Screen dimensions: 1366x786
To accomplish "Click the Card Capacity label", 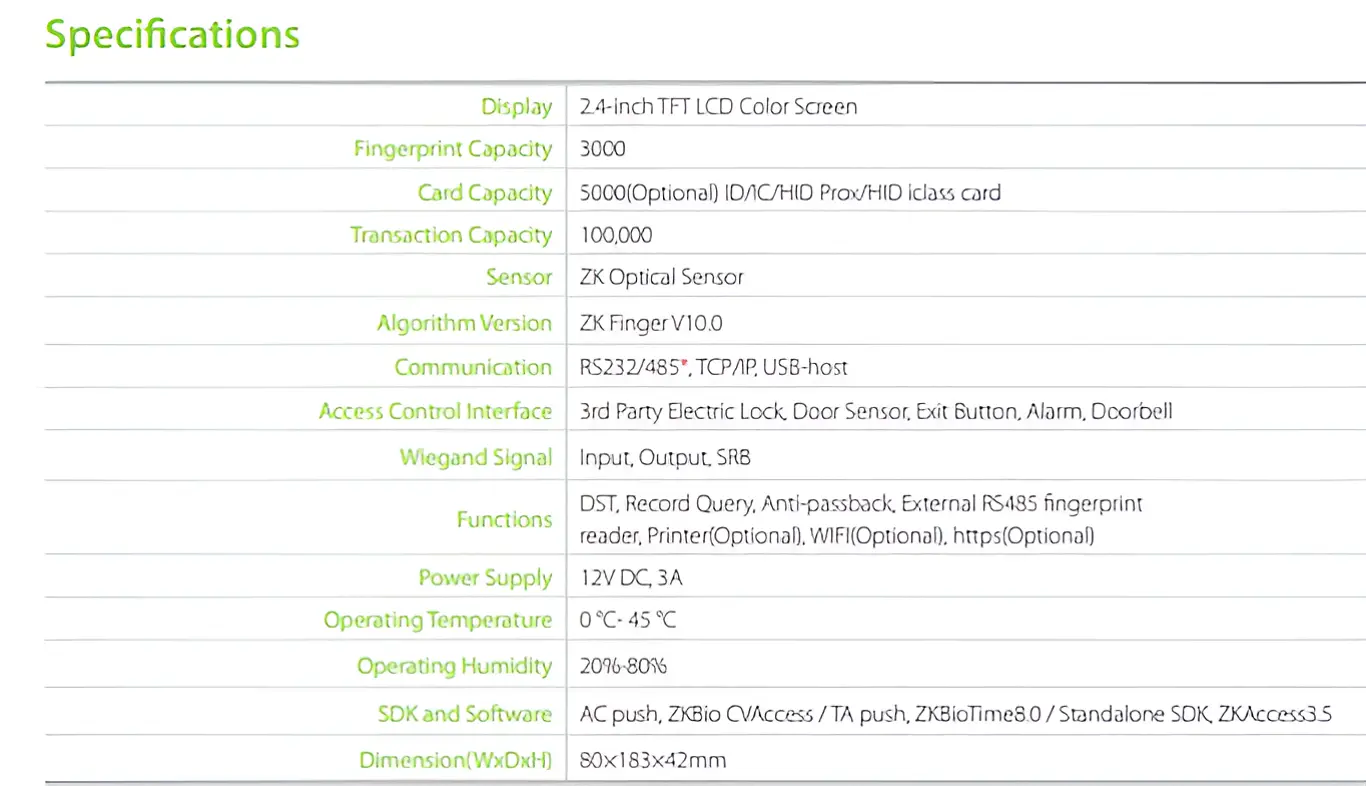I will [484, 193].
